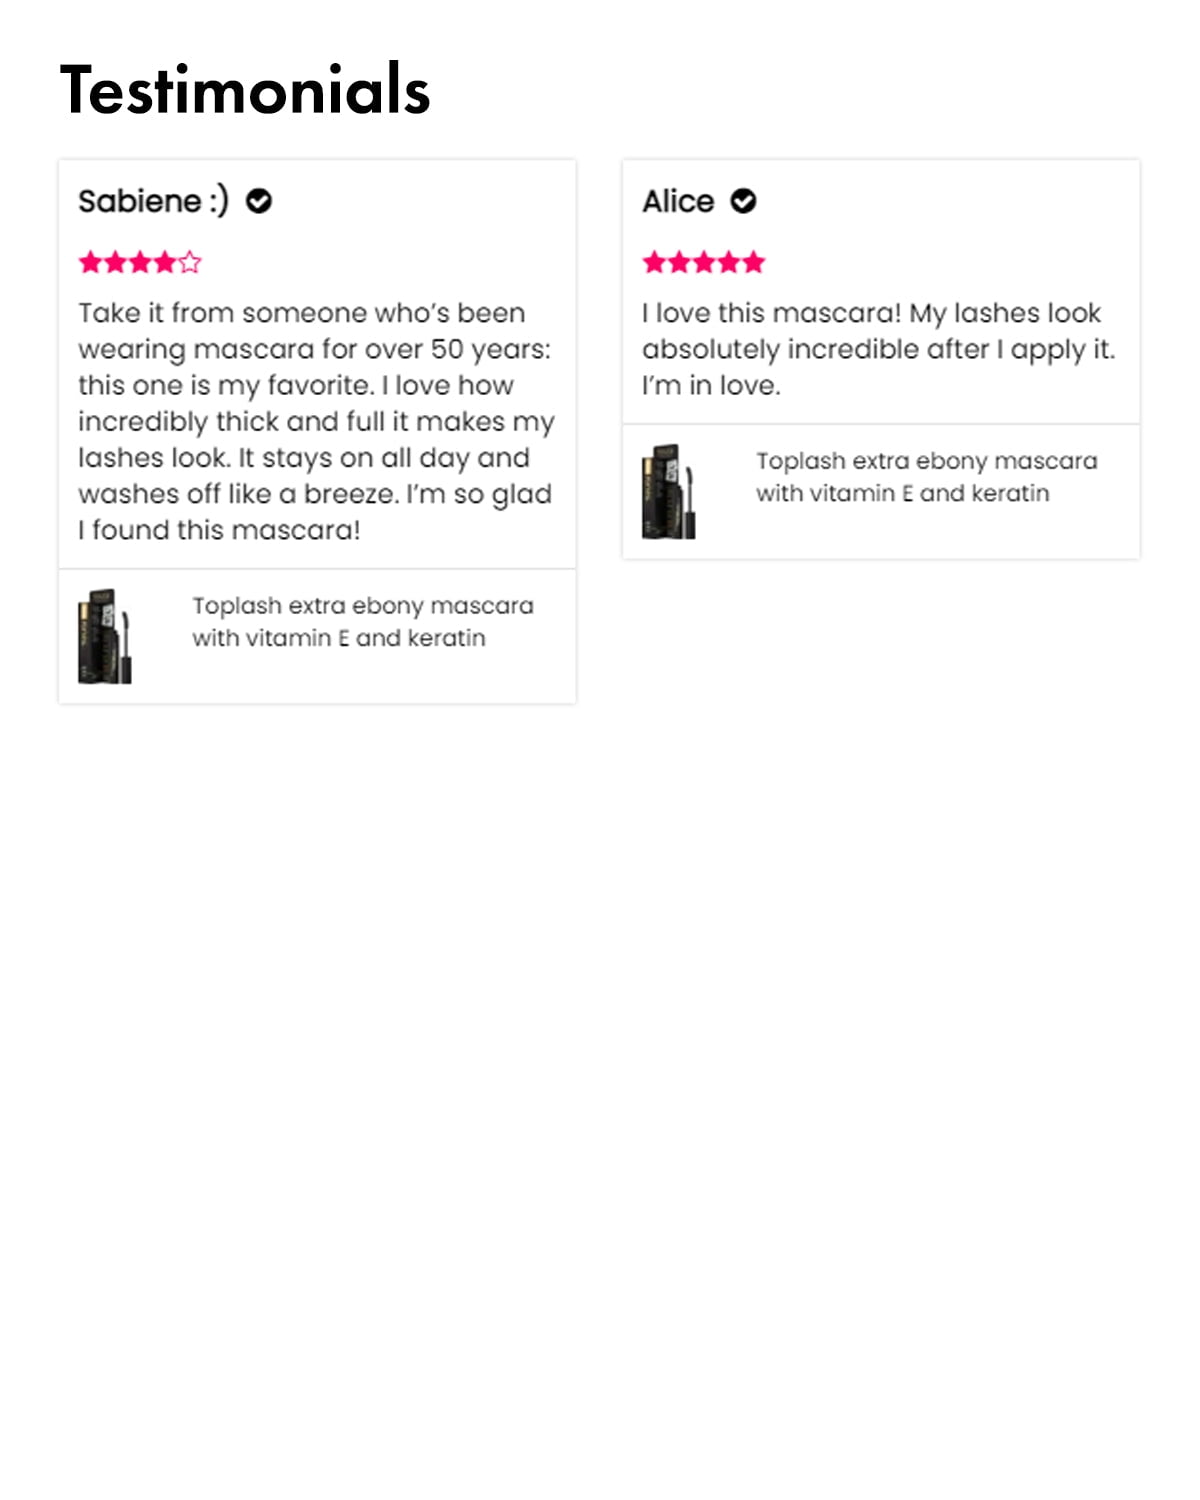1200x1500 pixels.
Task: Click the second star in Sabiene's rating
Action: 115,263
